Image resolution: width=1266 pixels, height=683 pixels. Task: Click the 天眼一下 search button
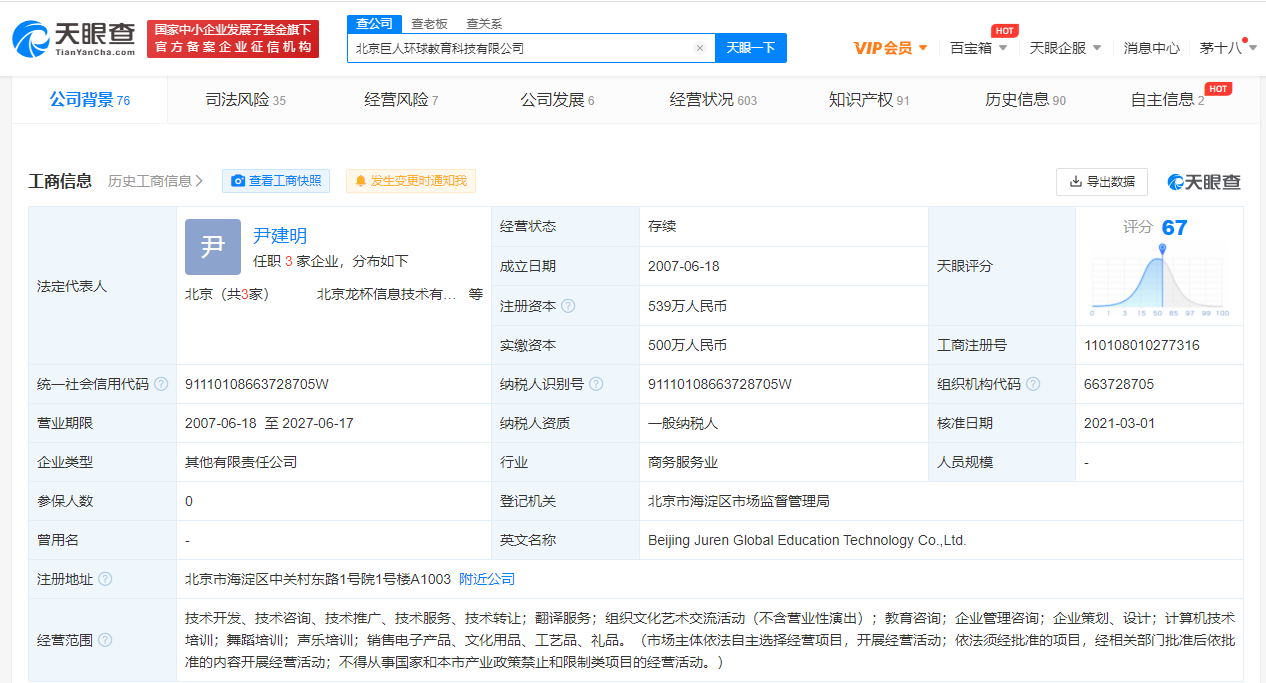coord(751,48)
